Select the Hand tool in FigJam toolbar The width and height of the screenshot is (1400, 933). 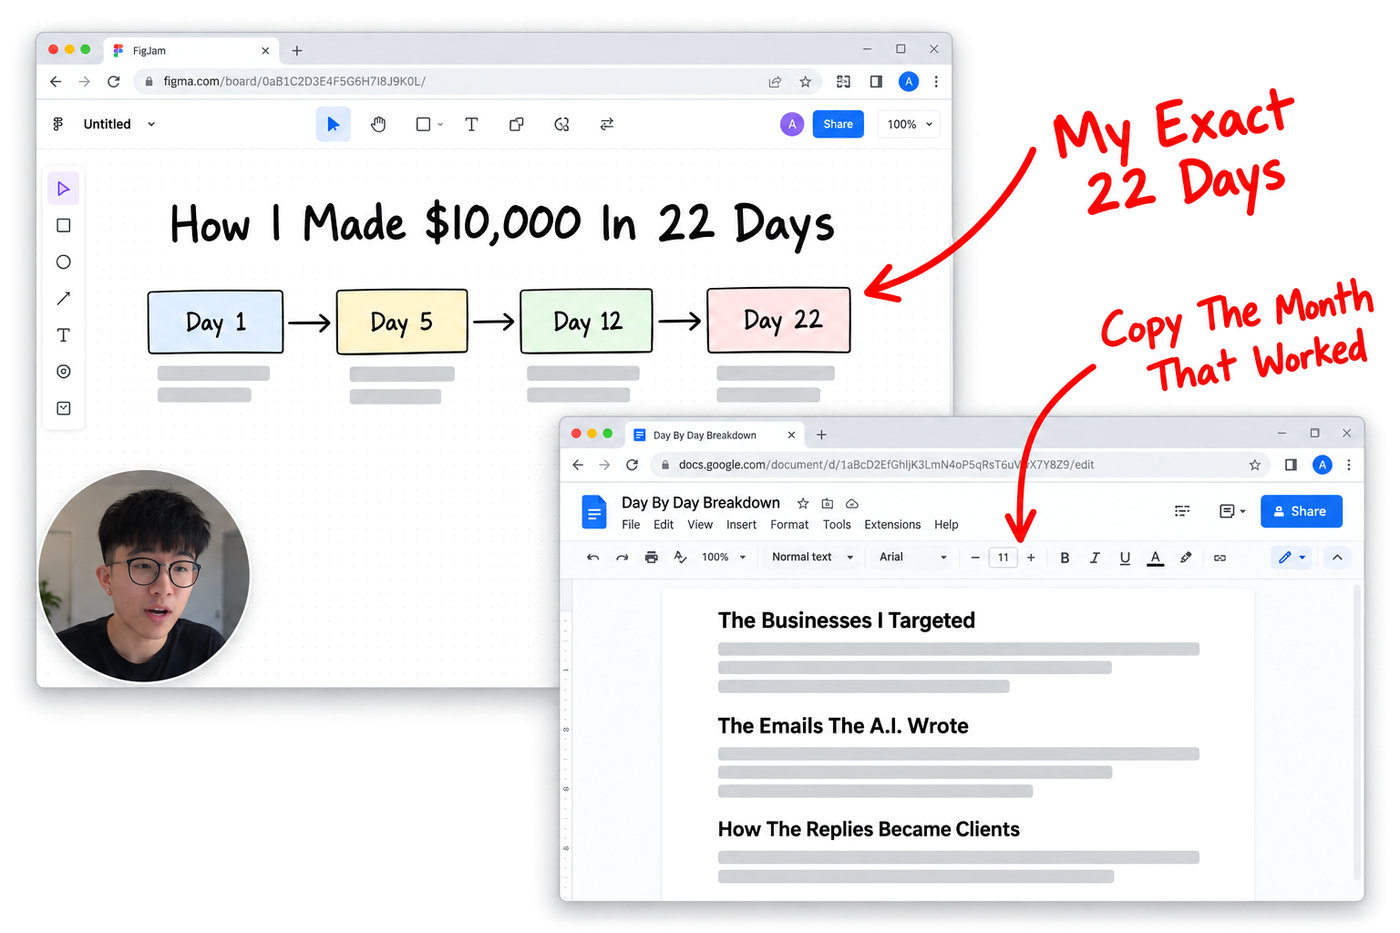378,124
